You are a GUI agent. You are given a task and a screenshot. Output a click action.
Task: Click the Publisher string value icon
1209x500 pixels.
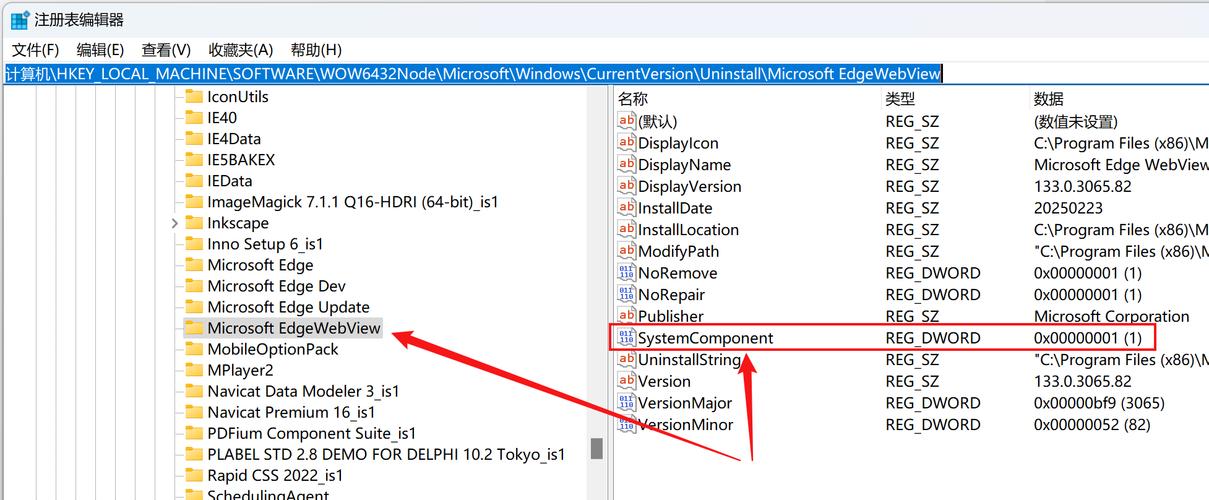(x=627, y=316)
